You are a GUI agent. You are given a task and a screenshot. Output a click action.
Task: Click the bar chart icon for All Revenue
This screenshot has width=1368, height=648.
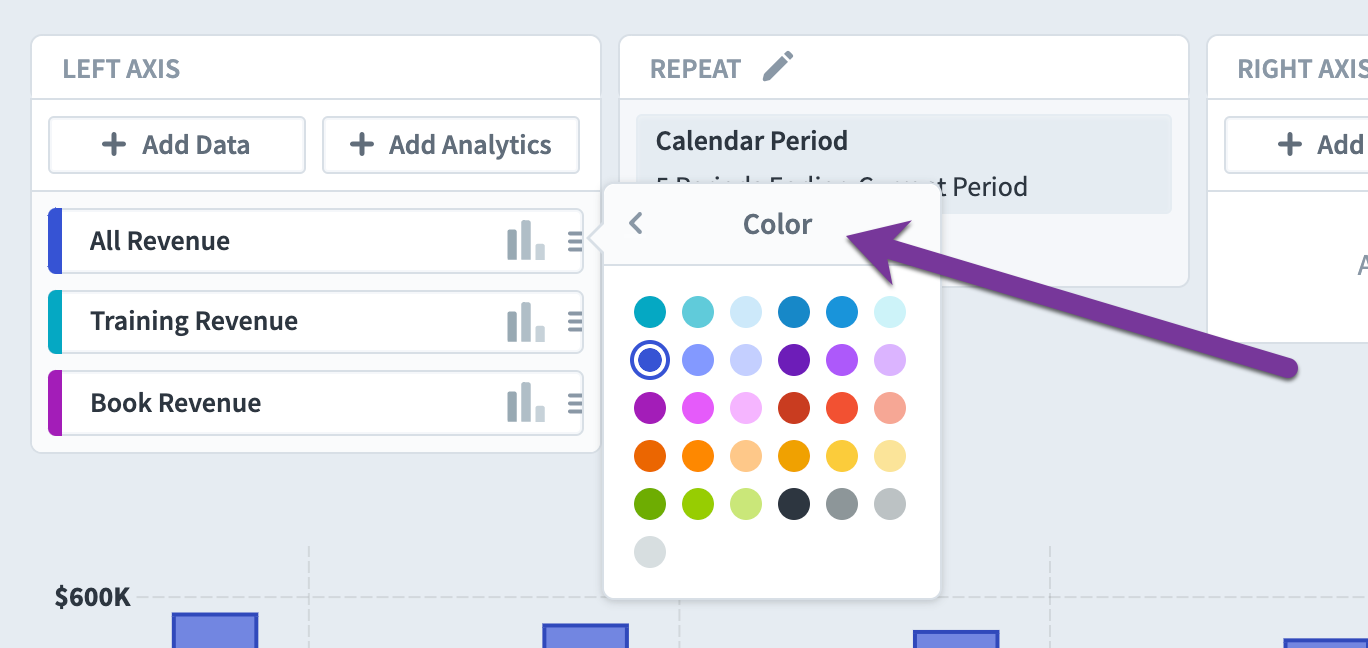(525, 241)
